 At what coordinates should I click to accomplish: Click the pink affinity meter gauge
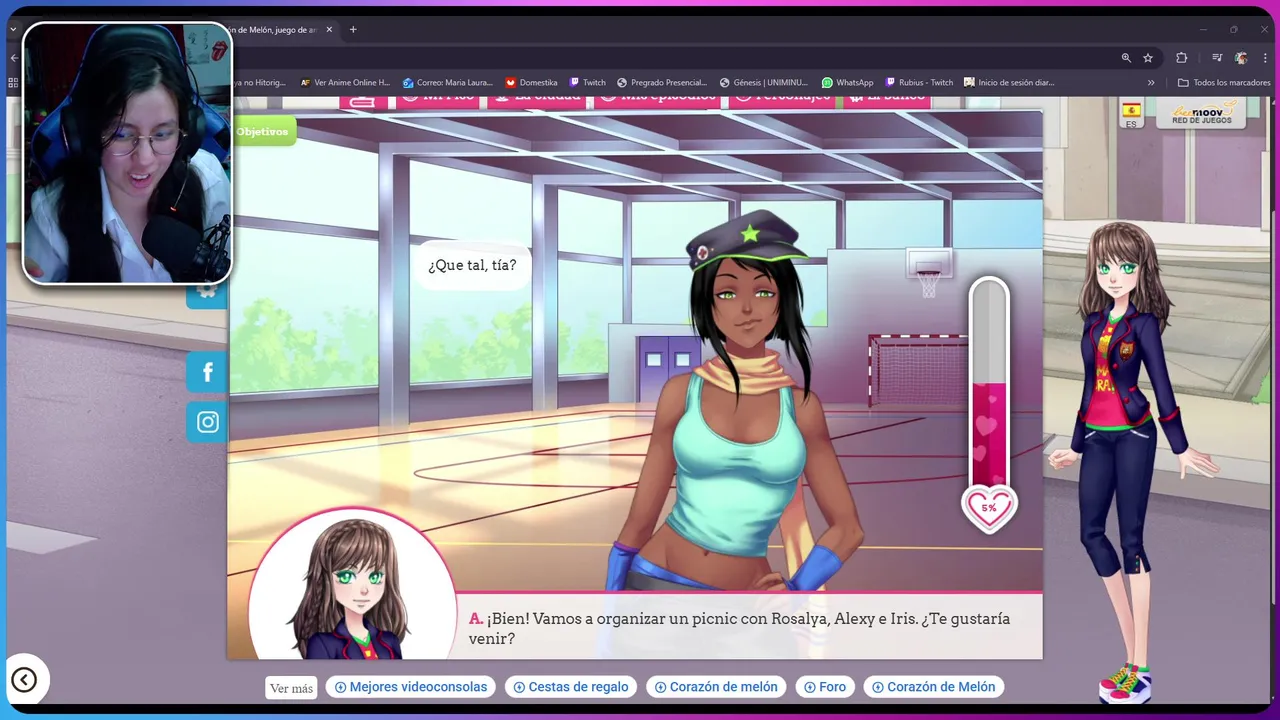pos(989,385)
